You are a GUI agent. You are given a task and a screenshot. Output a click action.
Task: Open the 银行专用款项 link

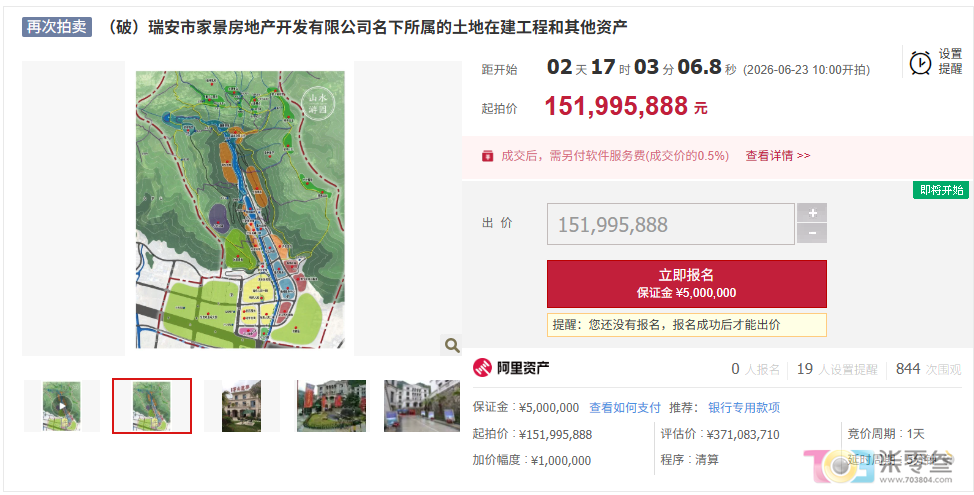744,408
